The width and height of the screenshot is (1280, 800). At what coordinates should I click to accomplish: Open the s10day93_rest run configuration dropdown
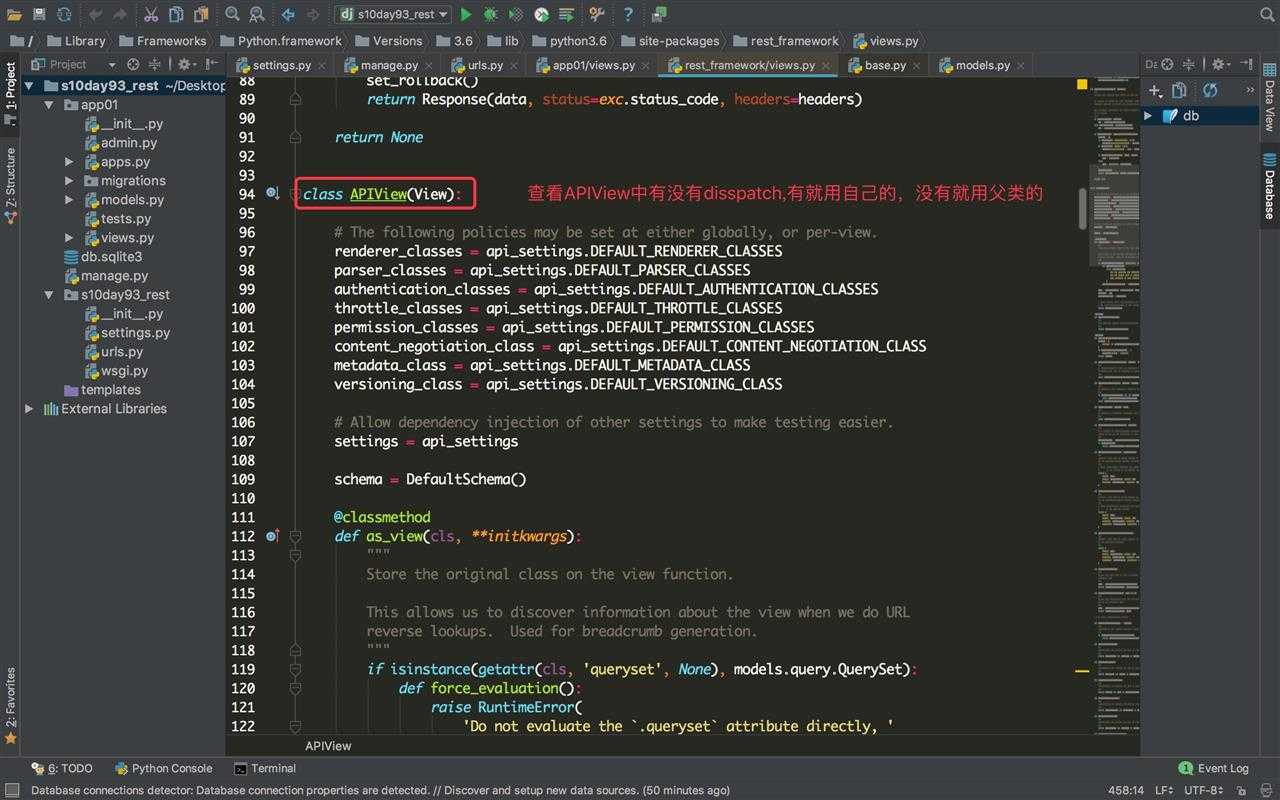point(392,14)
